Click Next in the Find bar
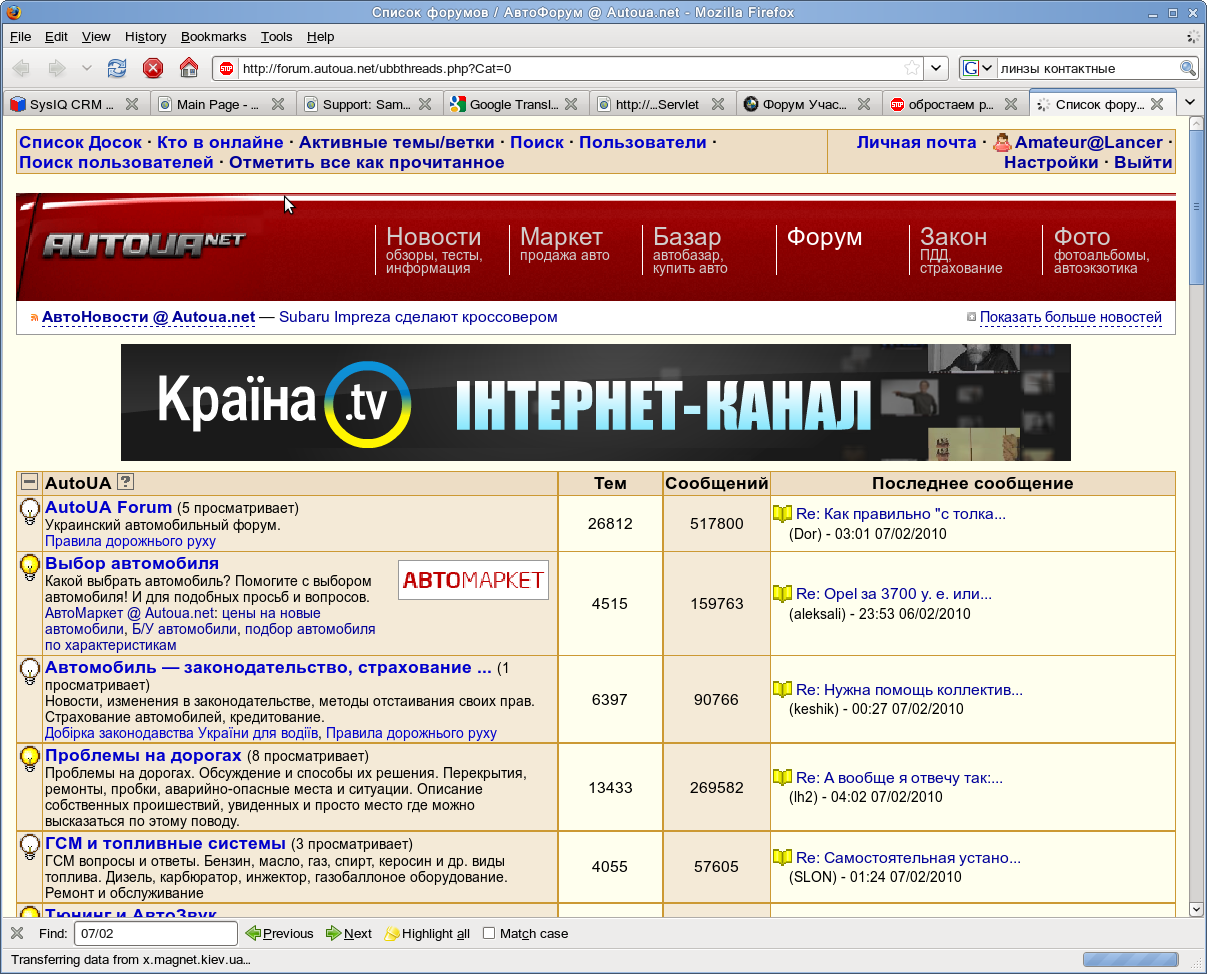This screenshot has height=974, width=1207. click(348, 933)
